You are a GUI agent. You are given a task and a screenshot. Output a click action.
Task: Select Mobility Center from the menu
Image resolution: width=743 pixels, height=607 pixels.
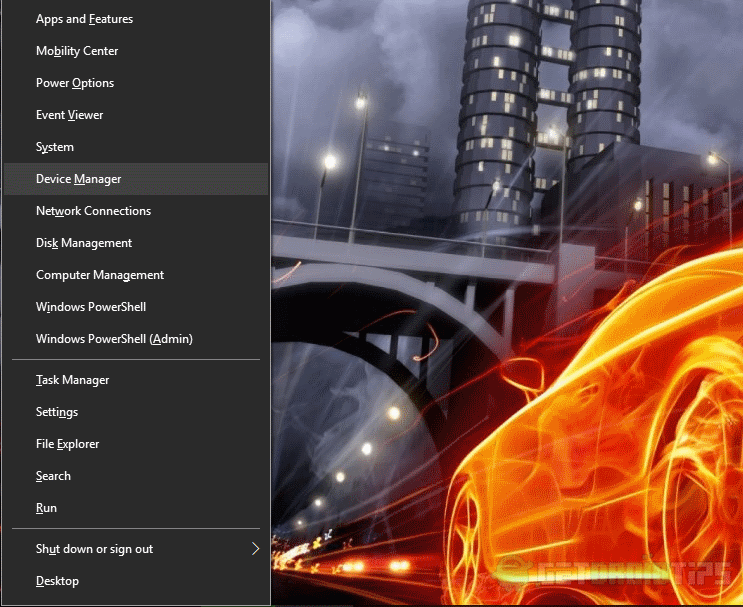click(x=136, y=51)
